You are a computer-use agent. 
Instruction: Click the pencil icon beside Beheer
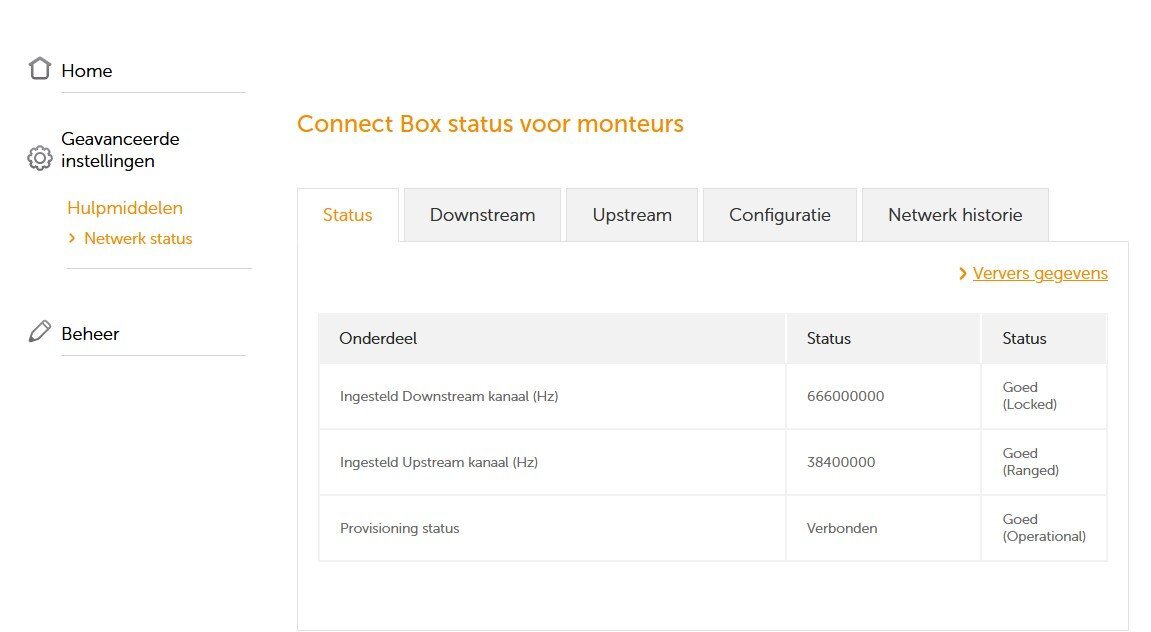point(40,332)
